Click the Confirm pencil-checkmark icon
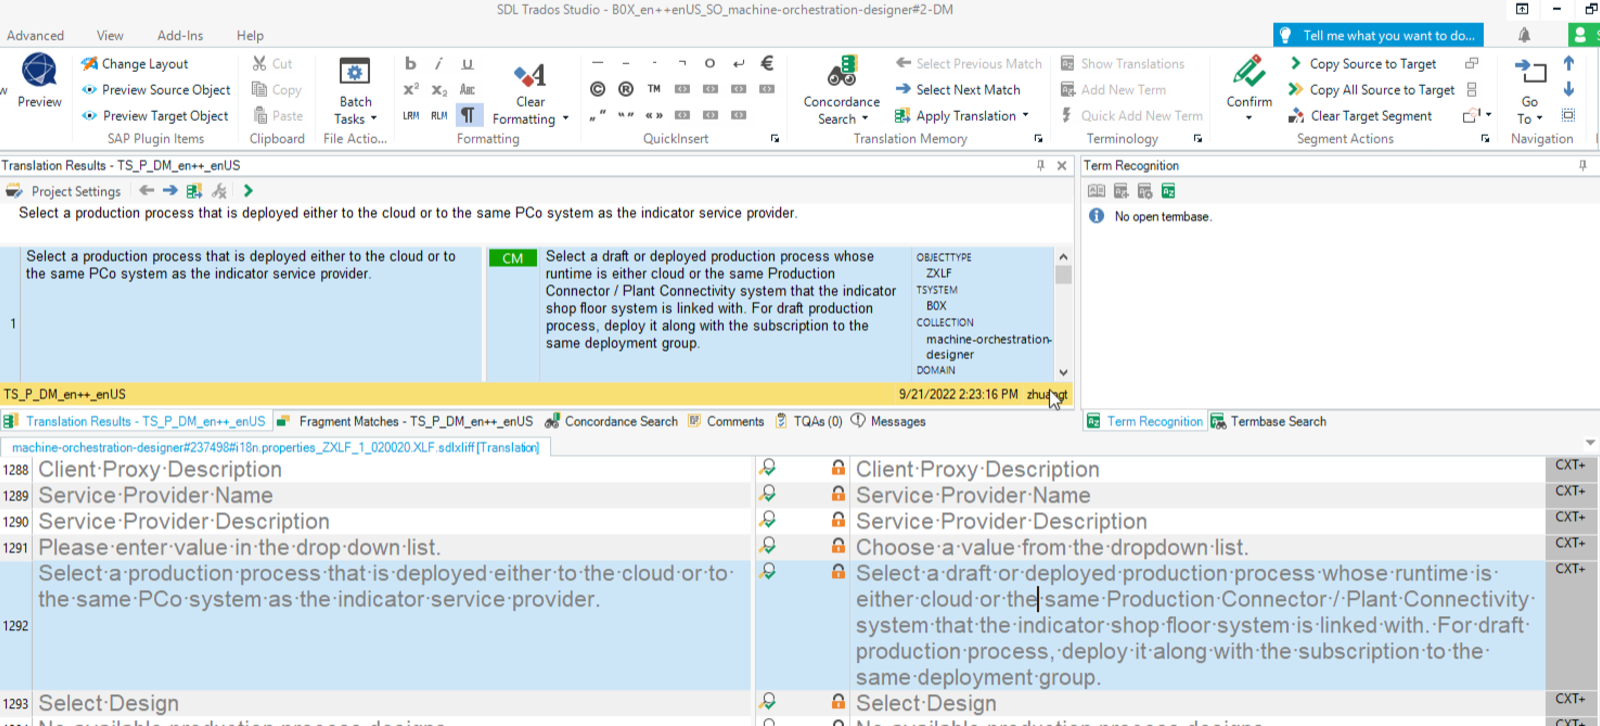This screenshot has width=1600, height=726. point(1249,72)
